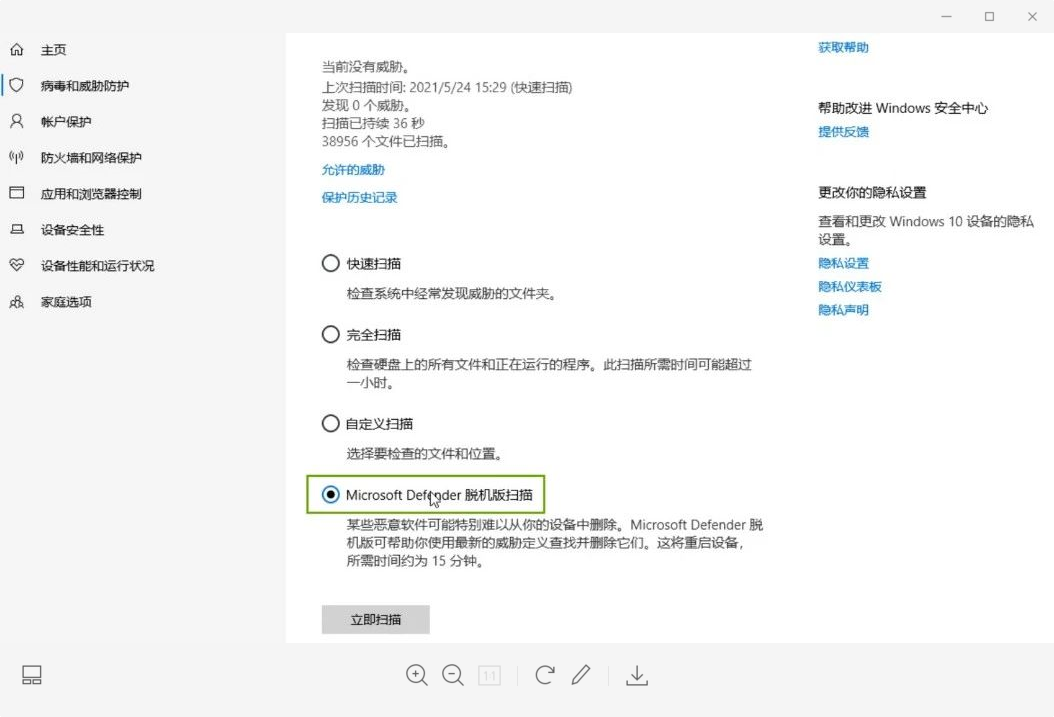Viewport: 1054px width, 717px height.
Task: Open the 隐私设置 link
Action: coord(843,263)
